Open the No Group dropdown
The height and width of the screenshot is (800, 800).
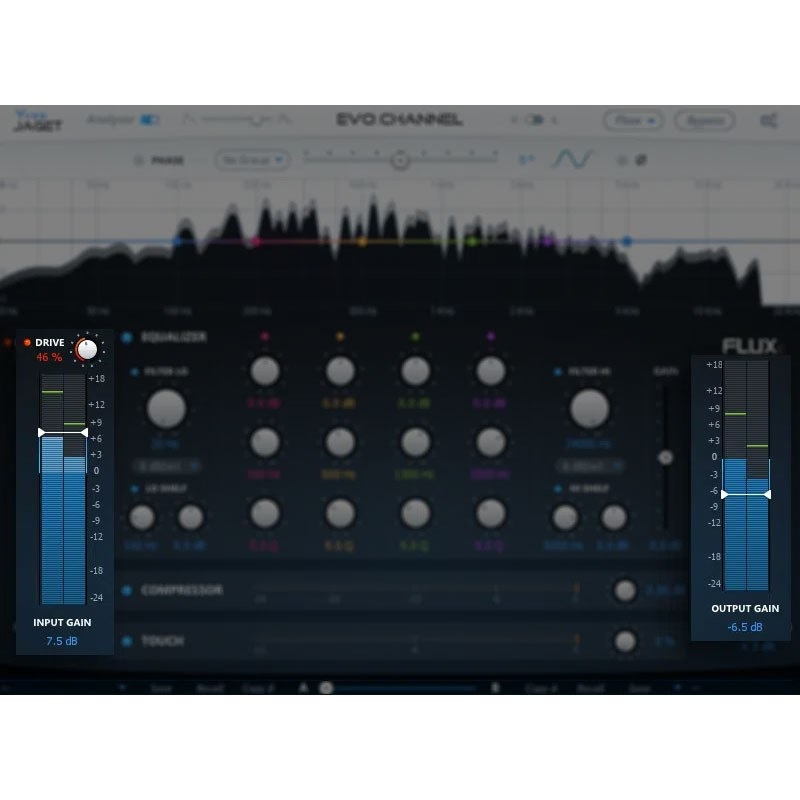pyautogui.click(x=253, y=160)
